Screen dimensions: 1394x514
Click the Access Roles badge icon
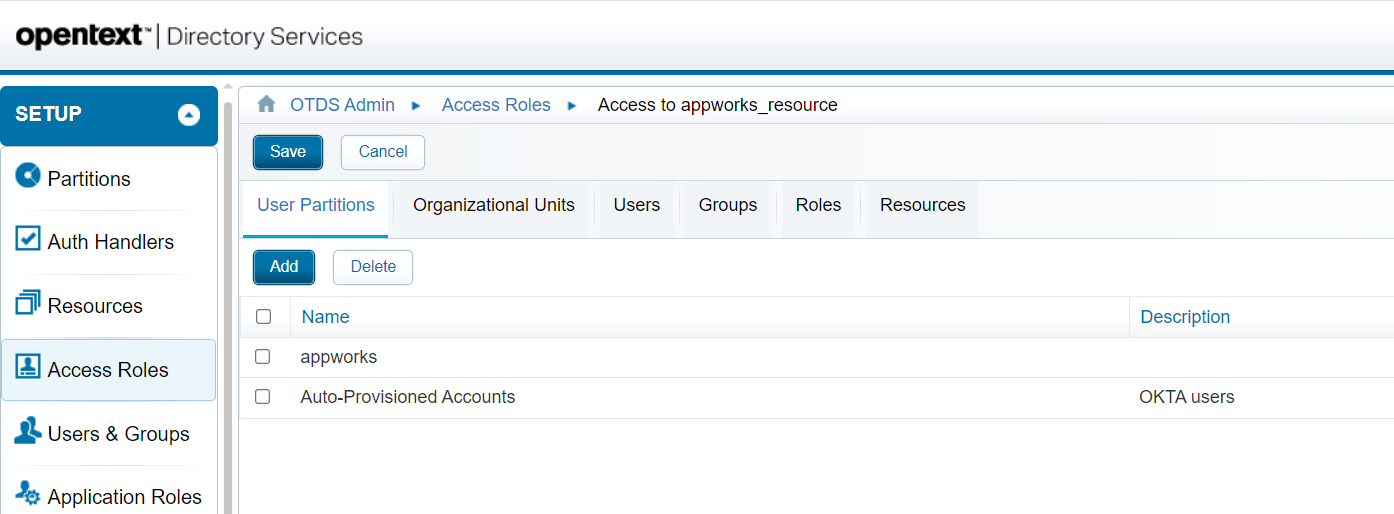pos(28,367)
